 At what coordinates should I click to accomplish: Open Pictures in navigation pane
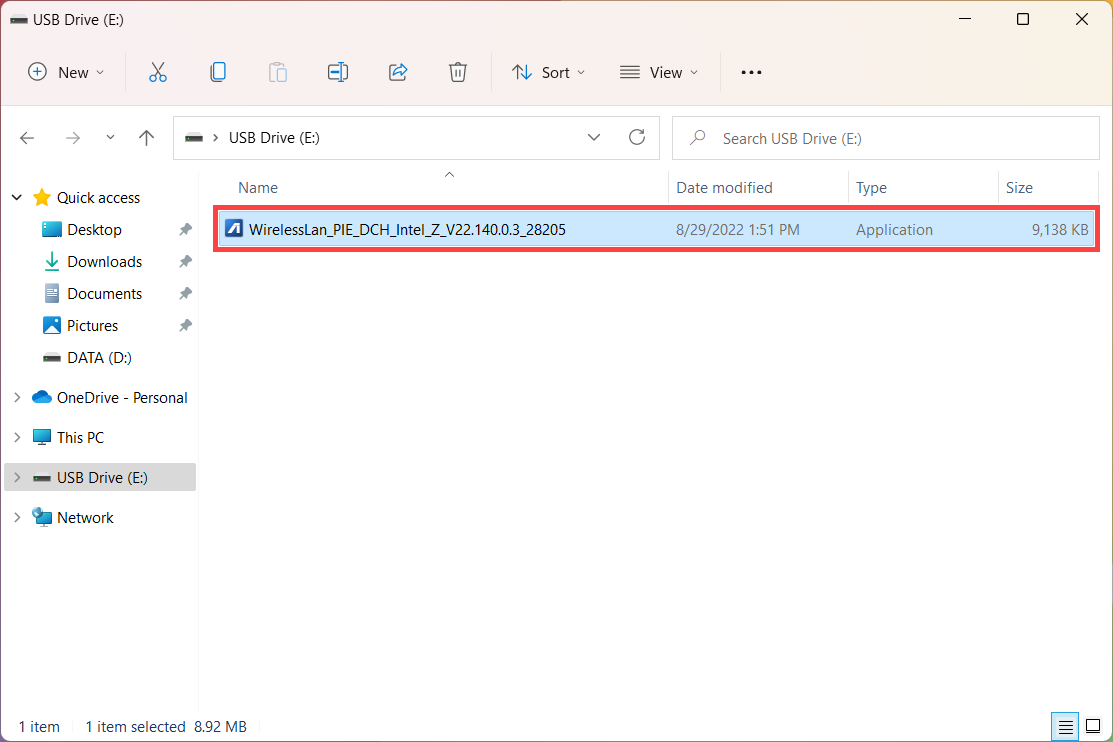click(x=92, y=325)
